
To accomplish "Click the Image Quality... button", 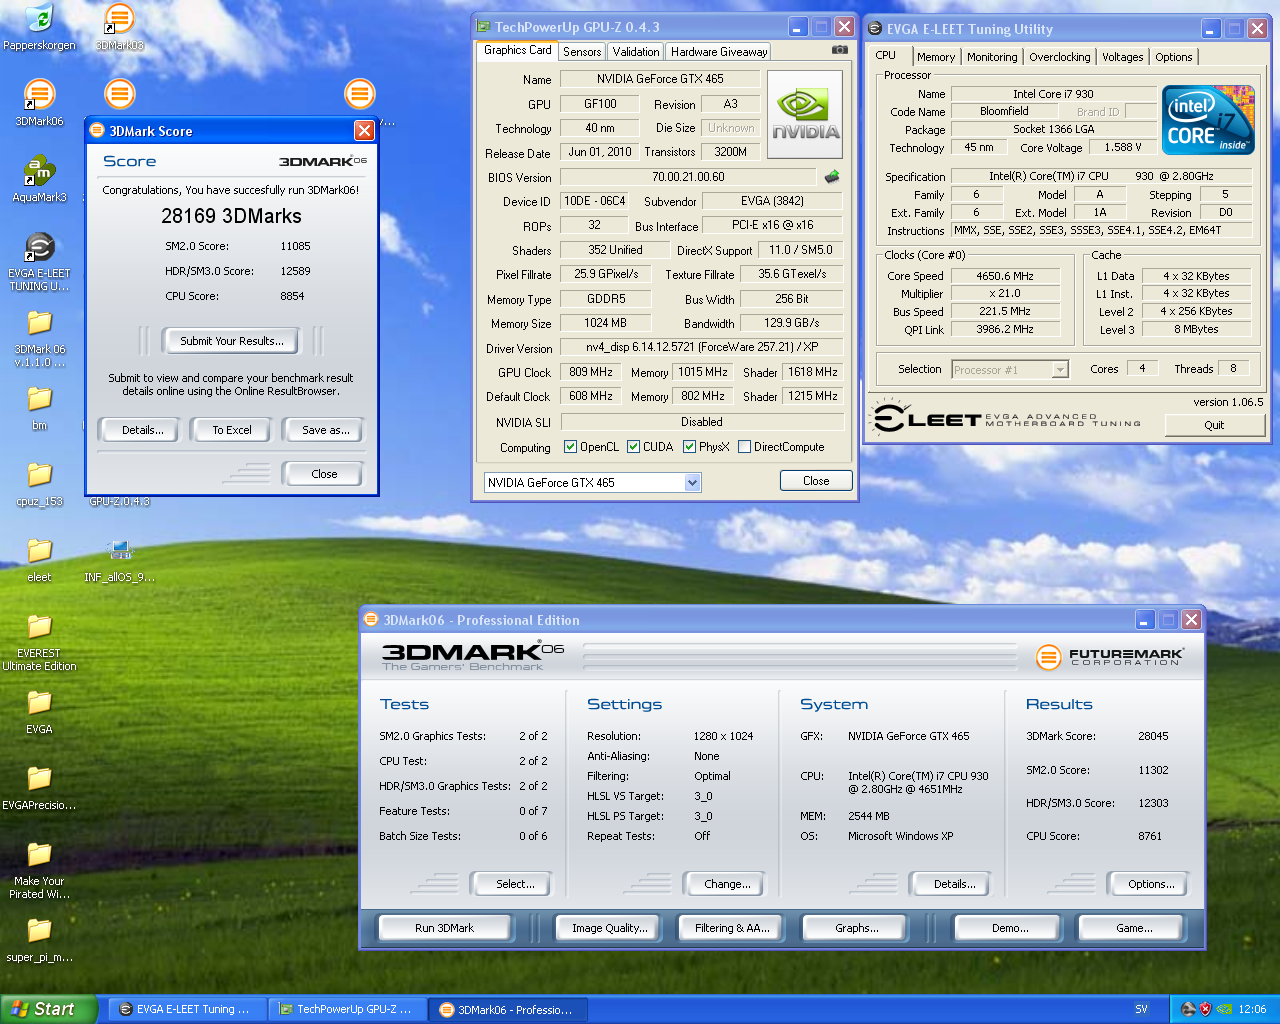I will (609, 928).
